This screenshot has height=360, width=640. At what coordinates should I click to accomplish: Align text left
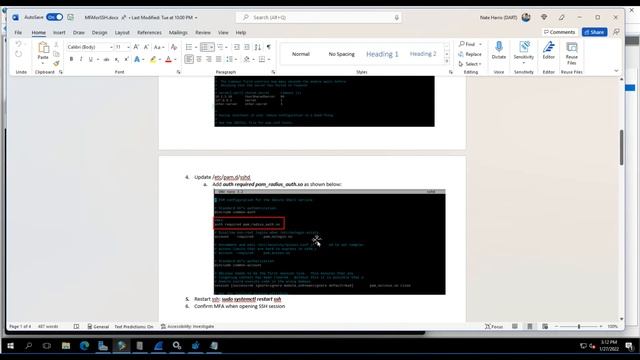[189, 60]
